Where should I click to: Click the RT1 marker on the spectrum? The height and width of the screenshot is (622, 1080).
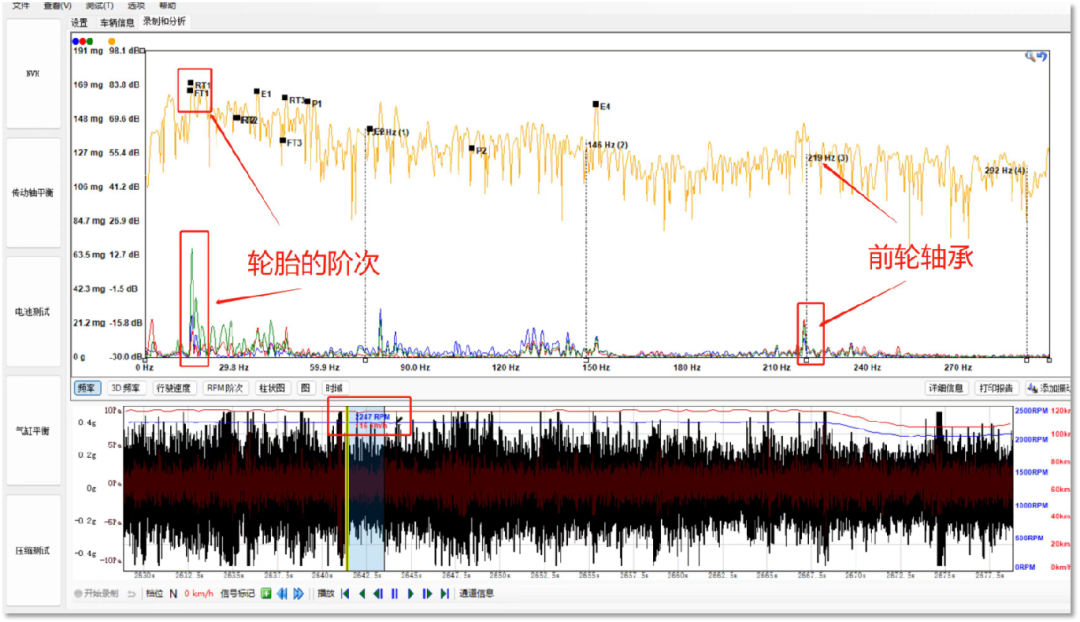191,83
